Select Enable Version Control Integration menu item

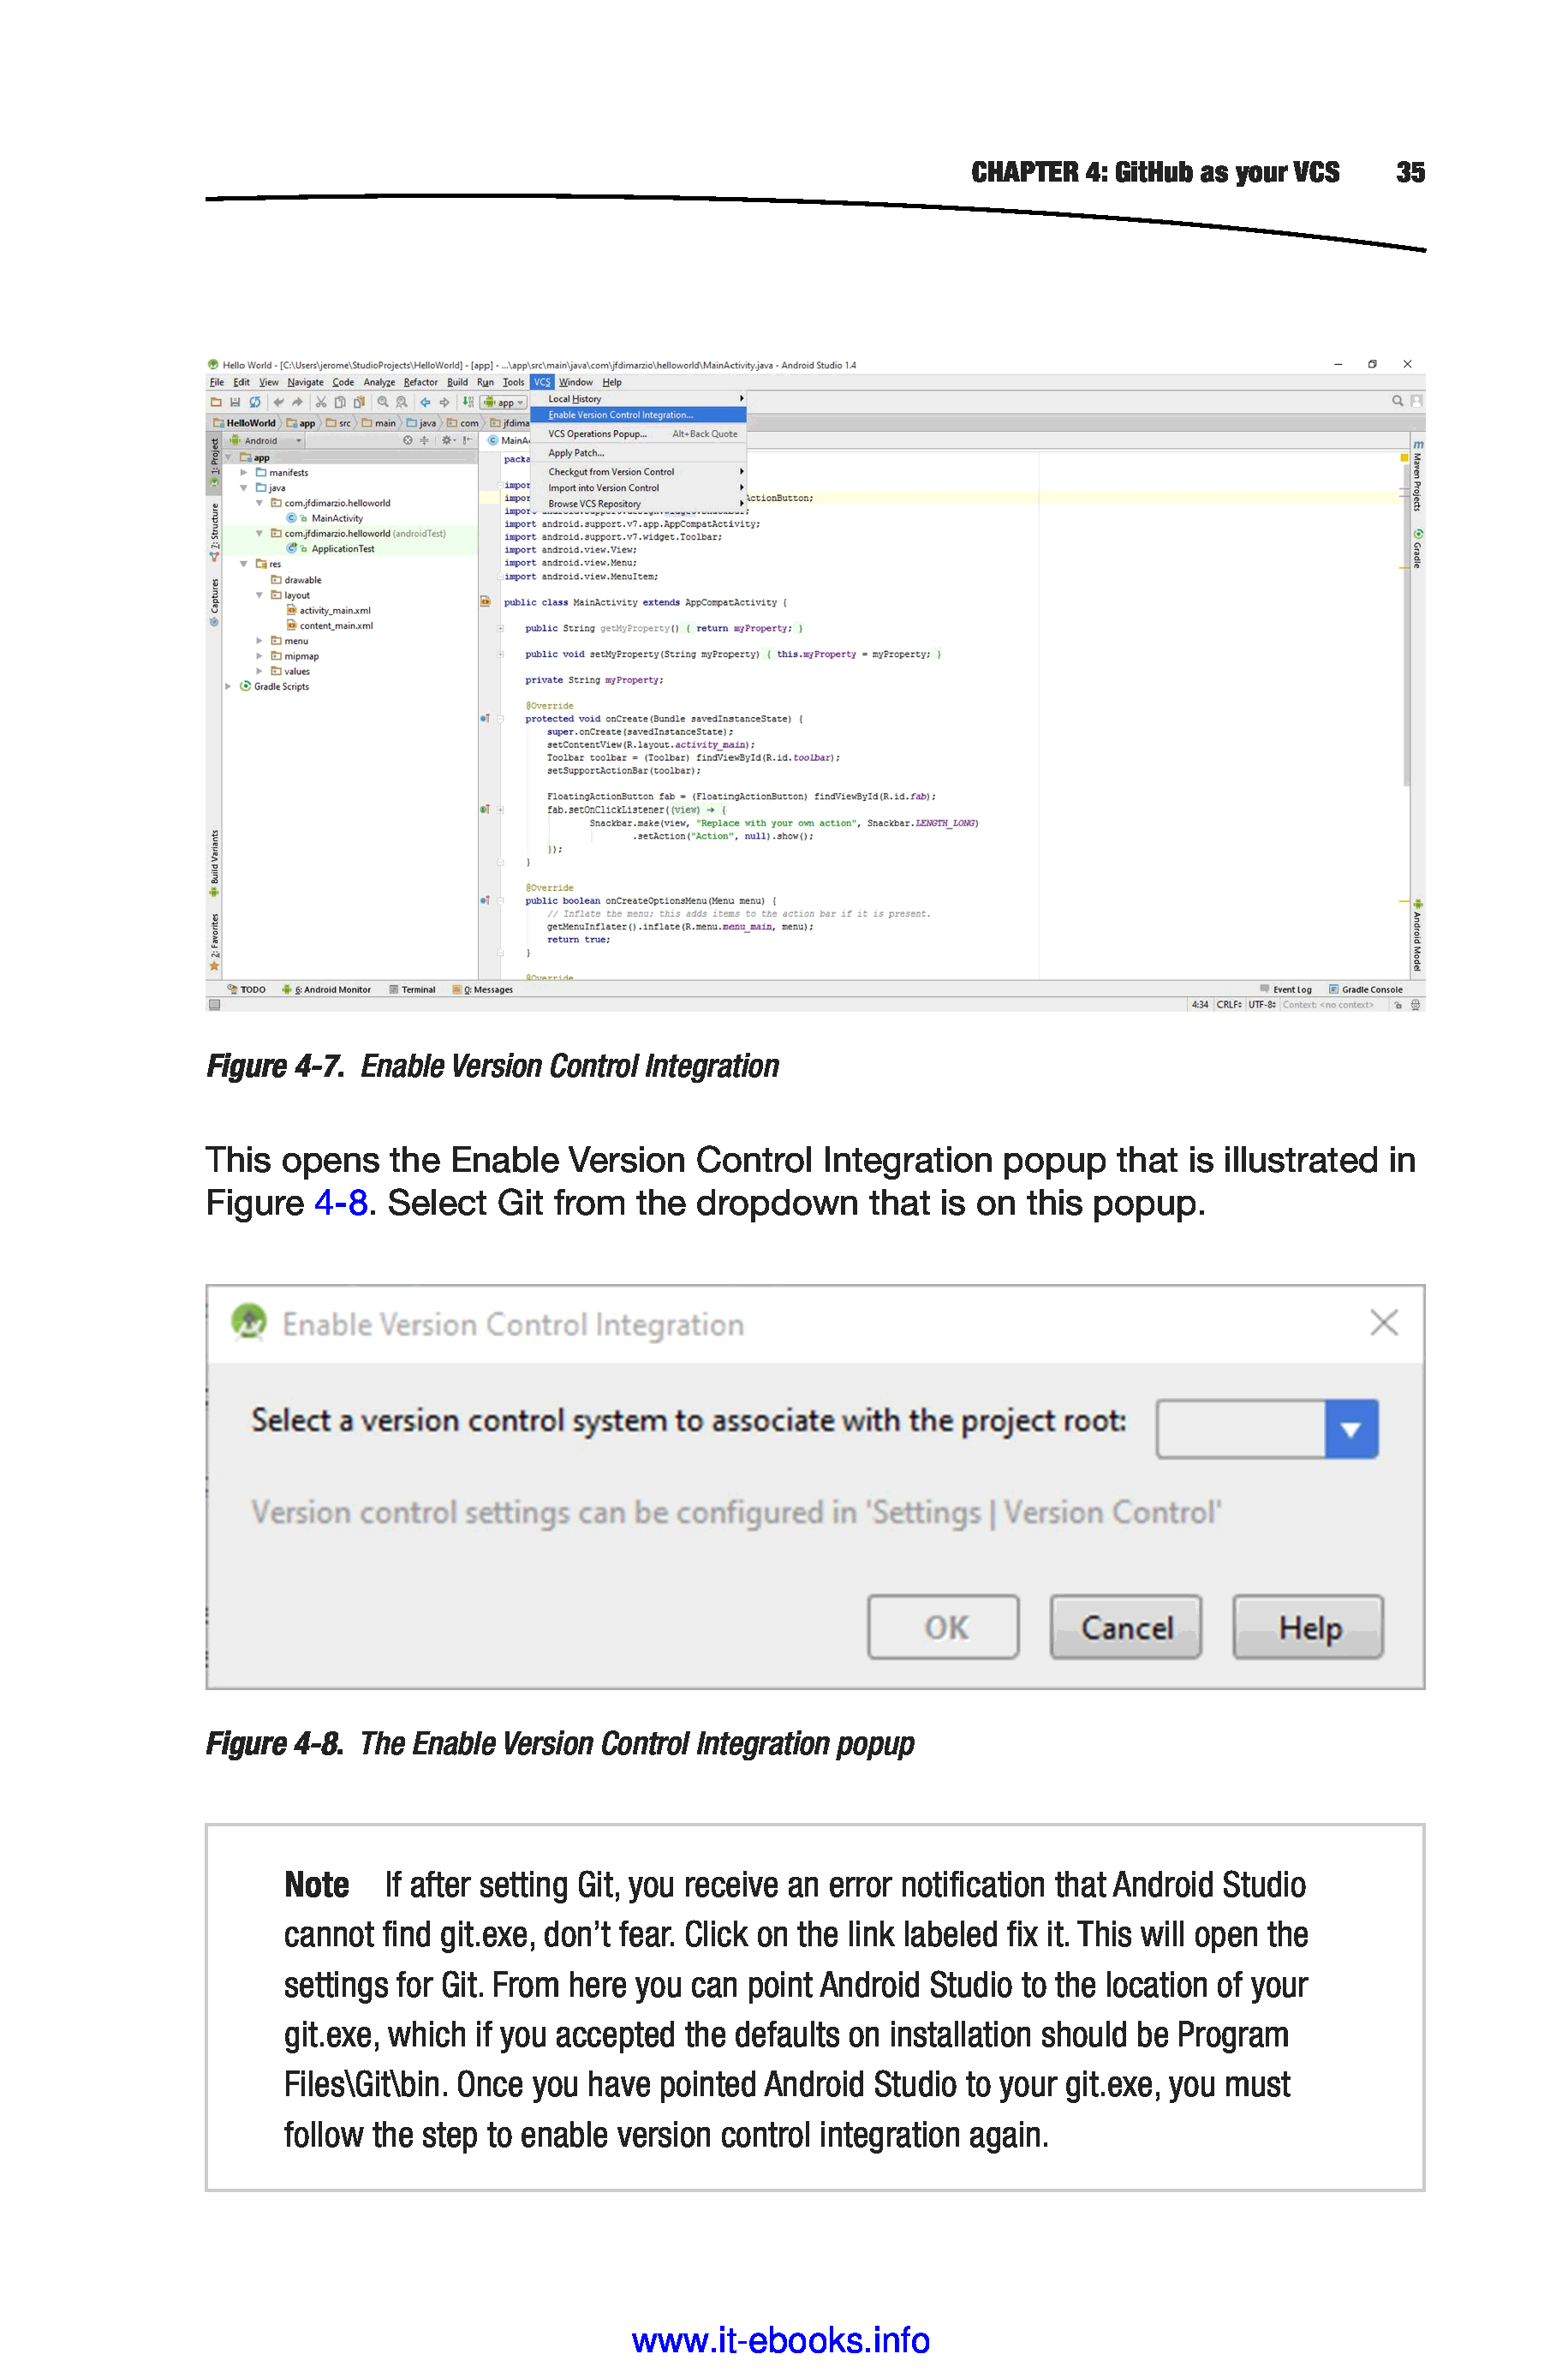point(620,415)
